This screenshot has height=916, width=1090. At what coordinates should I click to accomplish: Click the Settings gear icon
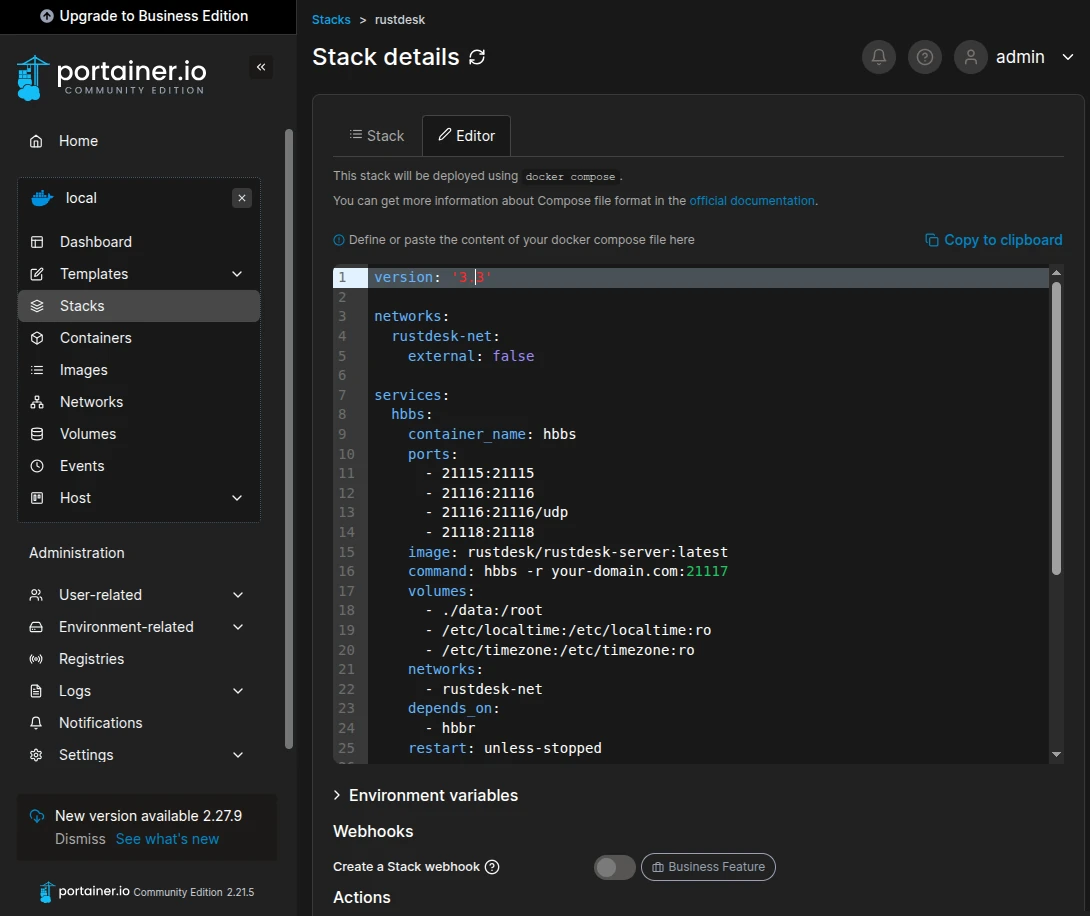pyautogui.click(x=36, y=755)
